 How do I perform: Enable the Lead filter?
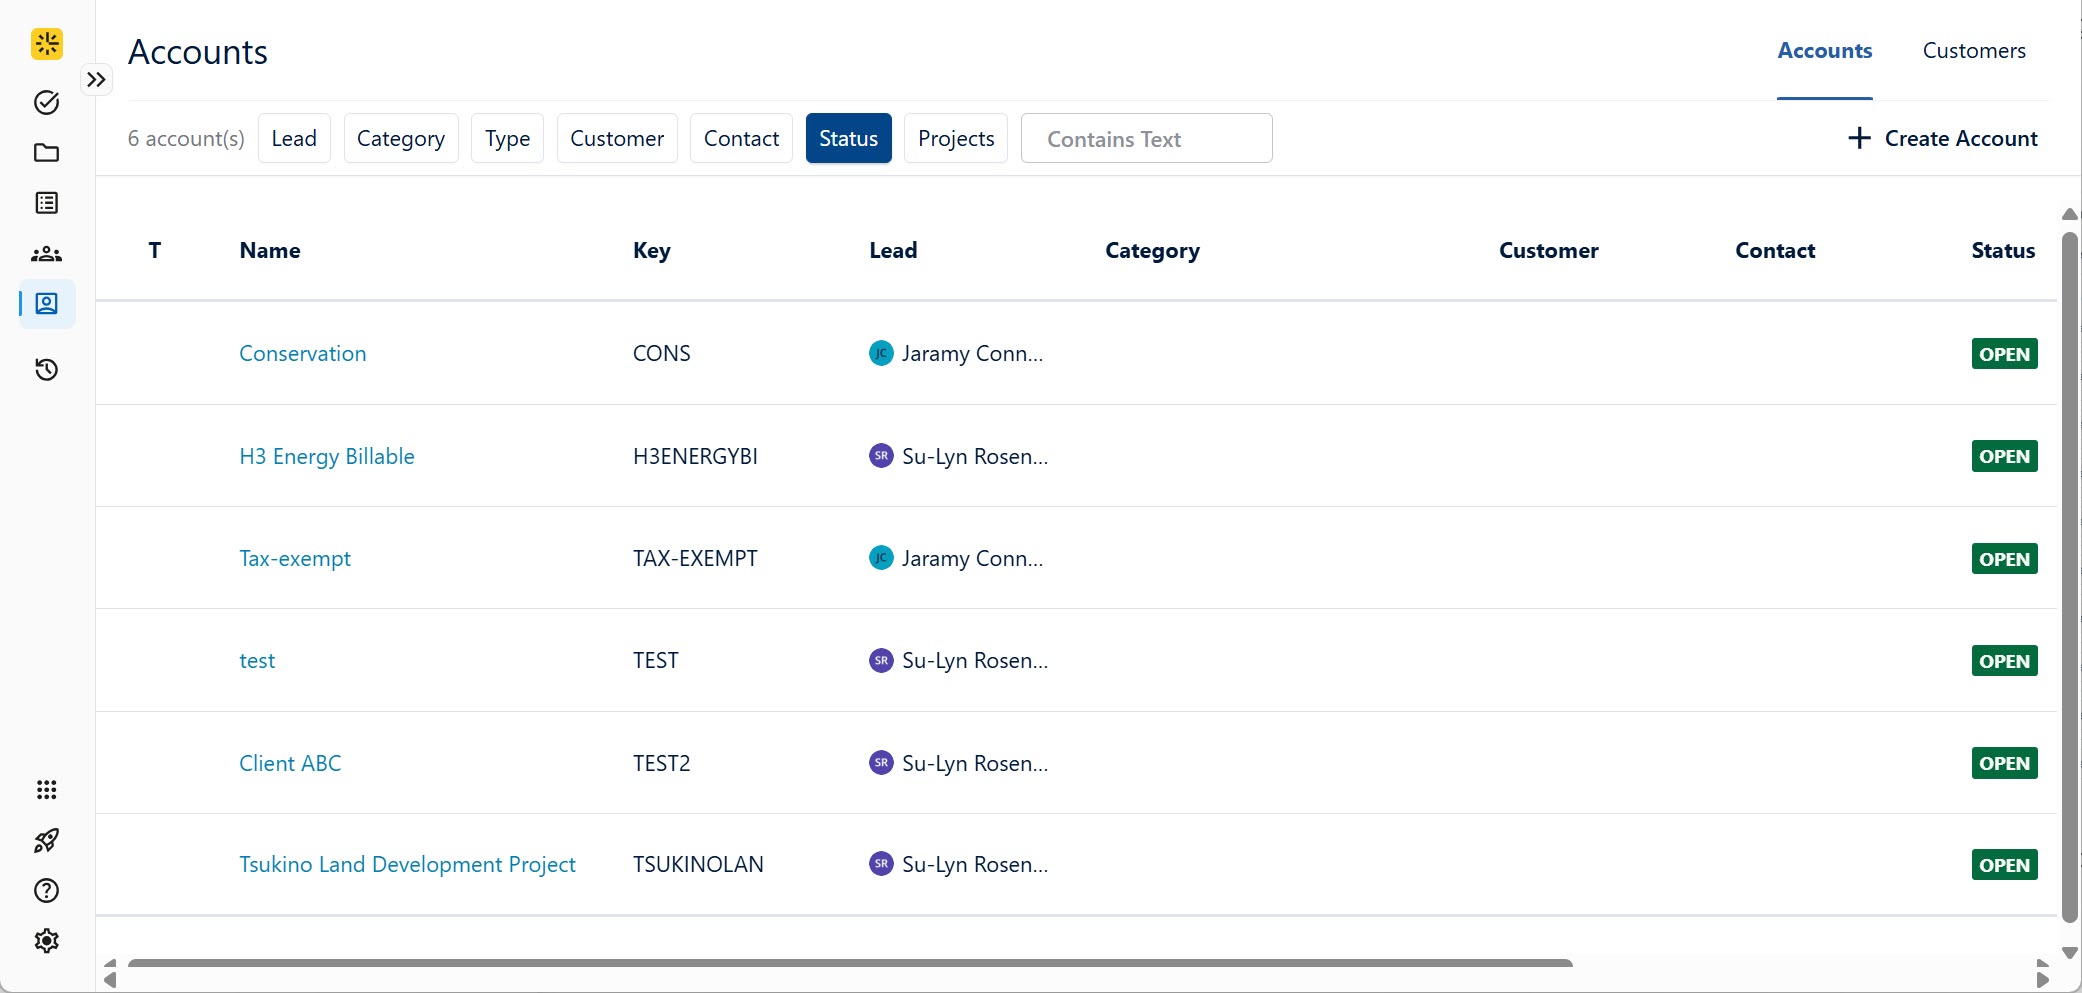[293, 138]
